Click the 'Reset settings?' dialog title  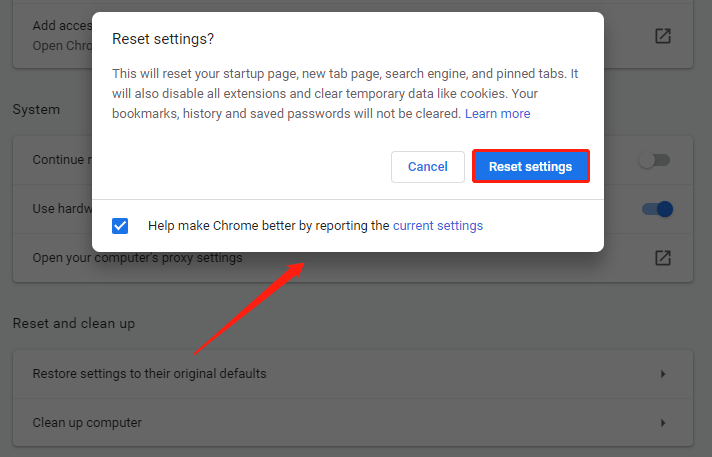point(163,39)
